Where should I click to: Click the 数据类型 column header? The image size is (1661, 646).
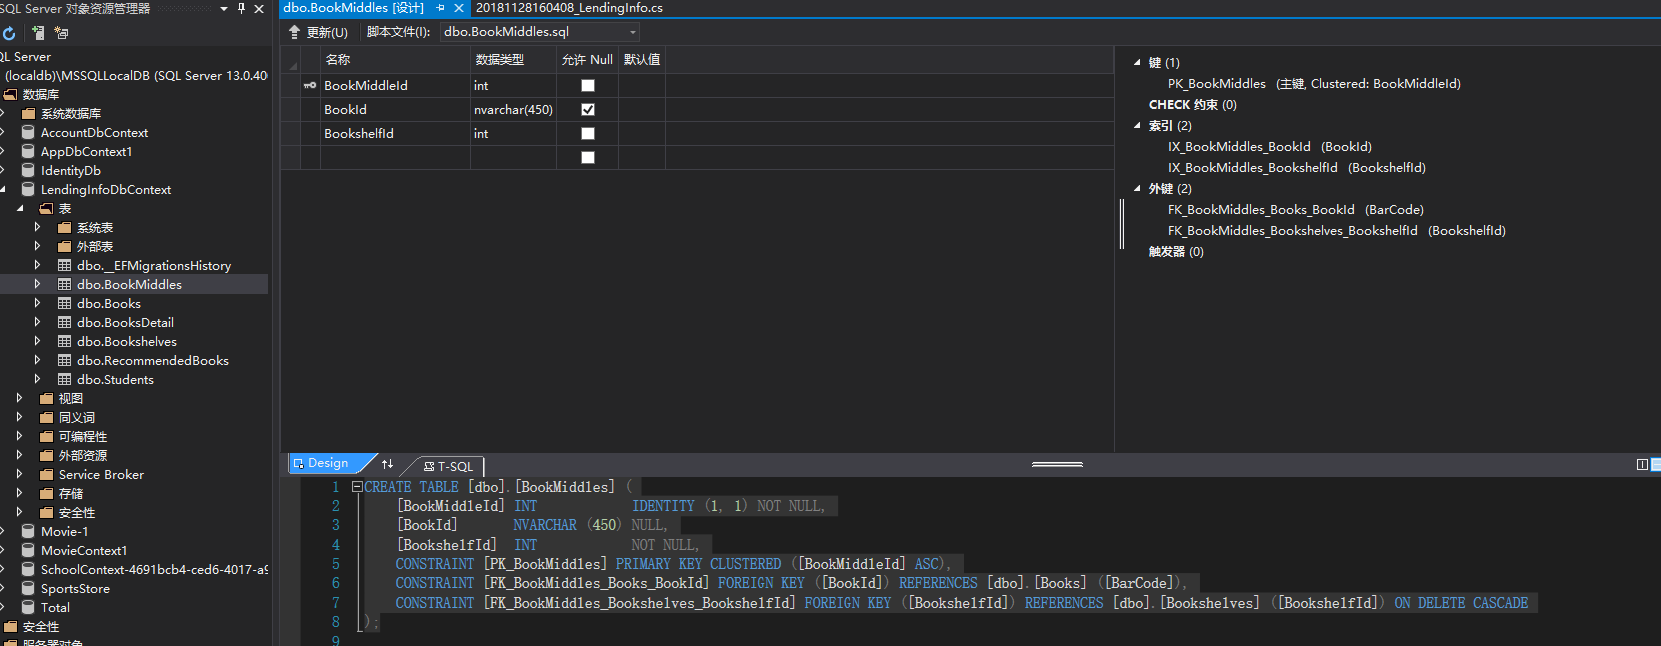click(513, 60)
